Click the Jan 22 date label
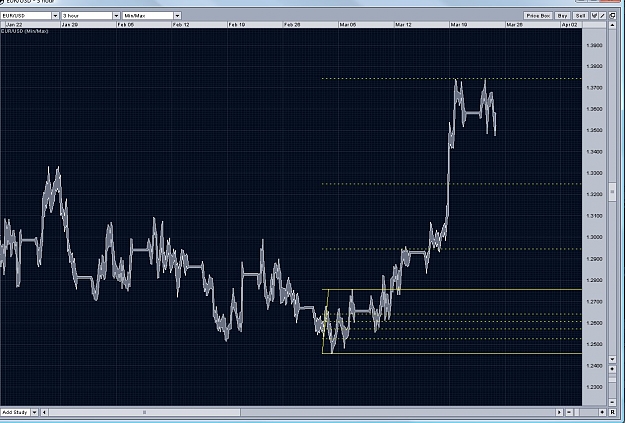Screen dimensions: 625x423 pos(14,25)
